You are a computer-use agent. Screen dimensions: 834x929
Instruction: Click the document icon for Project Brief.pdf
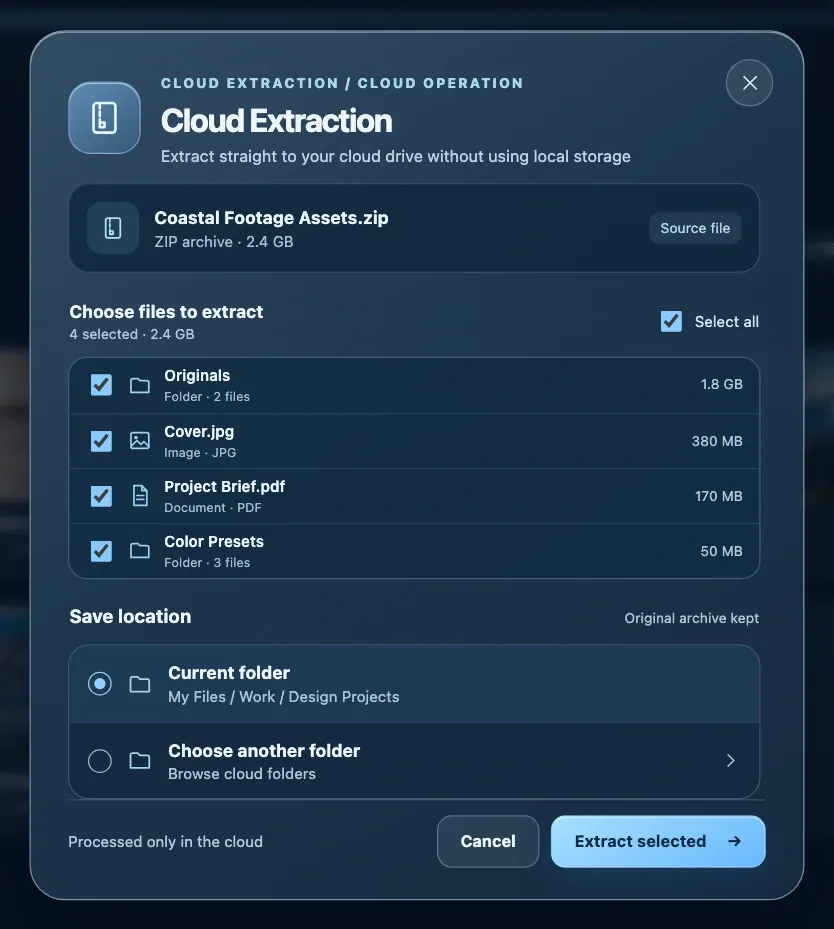coord(140,496)
